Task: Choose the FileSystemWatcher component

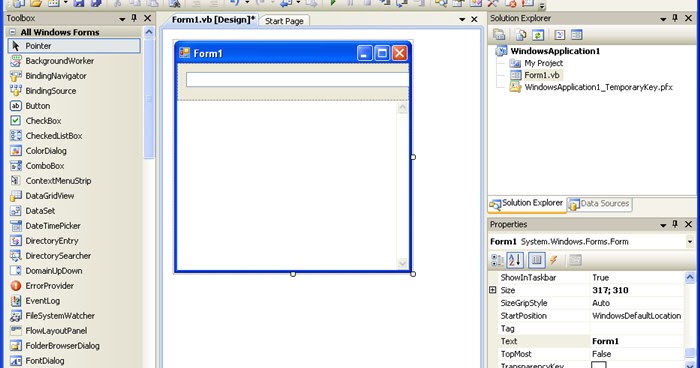Action: (74, 316)
